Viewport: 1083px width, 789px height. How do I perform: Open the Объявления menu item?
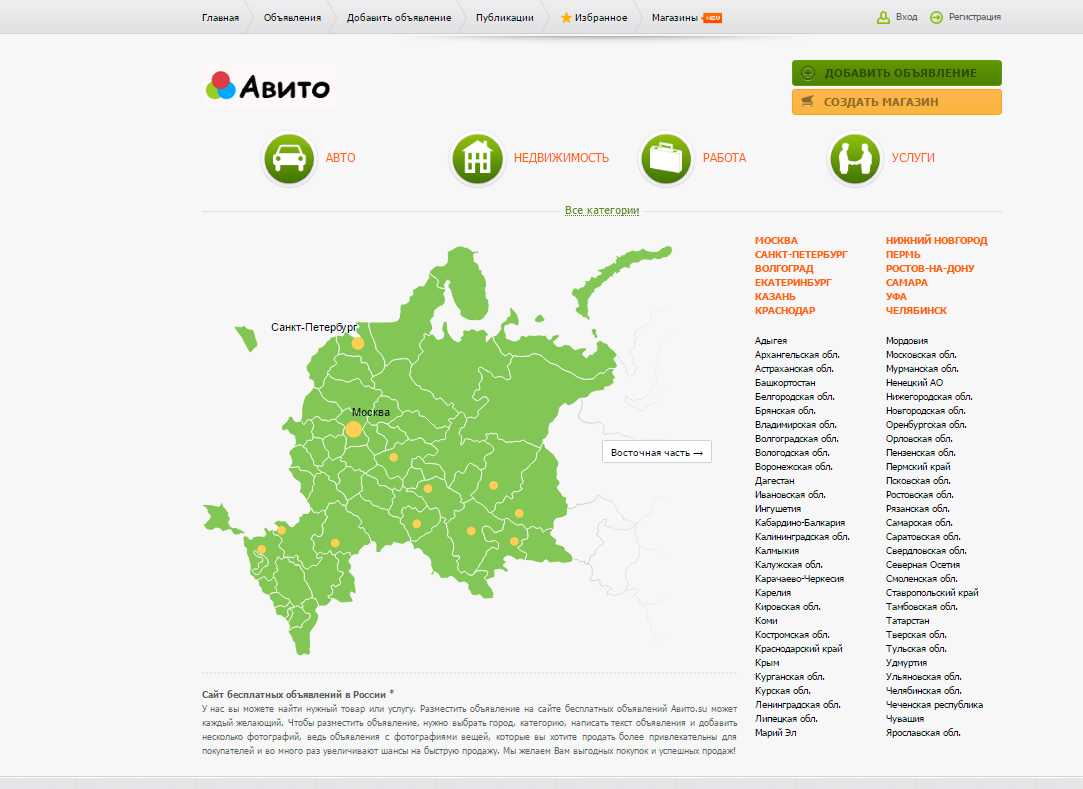[292, 17]
